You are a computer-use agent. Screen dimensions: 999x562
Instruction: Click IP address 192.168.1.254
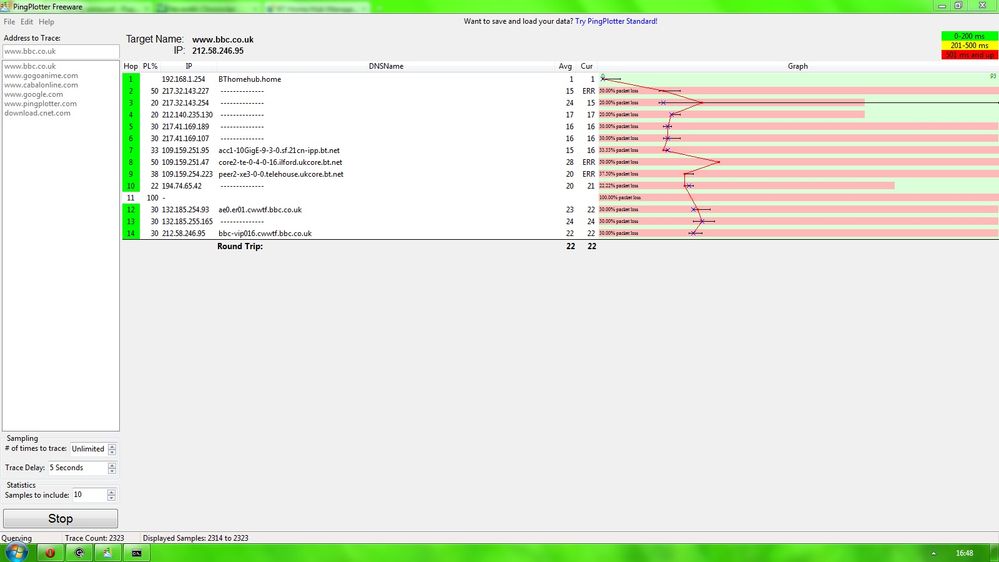point(183,80)
